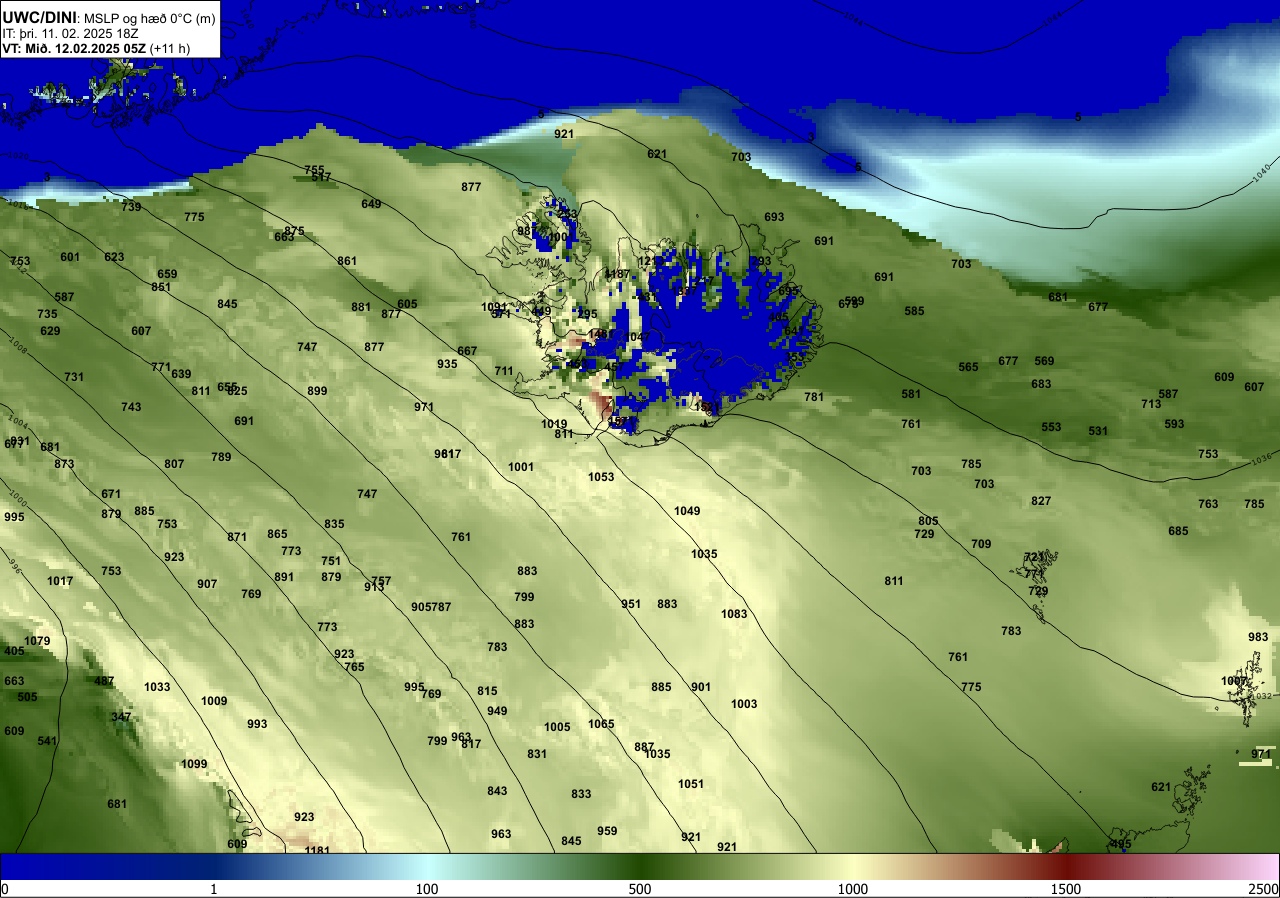1280x898 pixels.
Task: Click the map value 949
Action: pyautogui.click(x=497, y=711)
